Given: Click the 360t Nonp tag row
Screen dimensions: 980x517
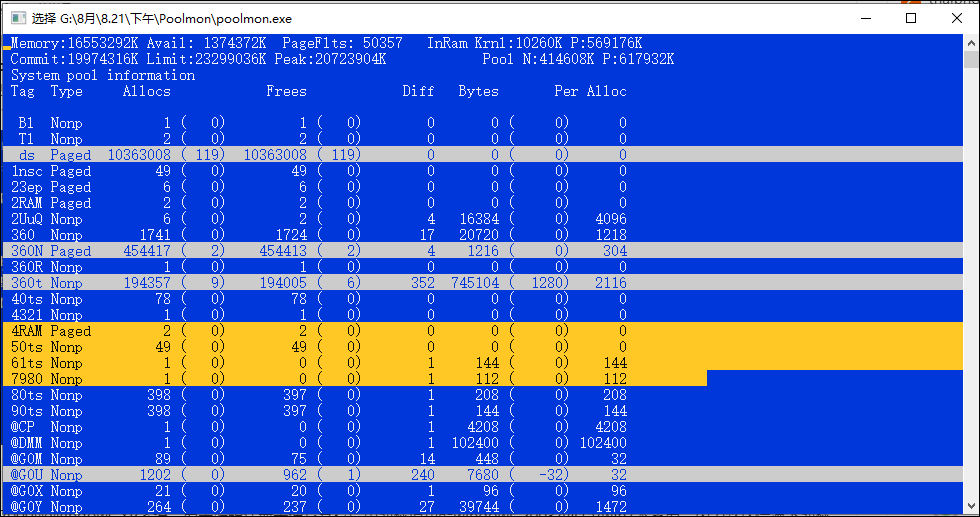Looking at the screenshot, I should (320, 283).
